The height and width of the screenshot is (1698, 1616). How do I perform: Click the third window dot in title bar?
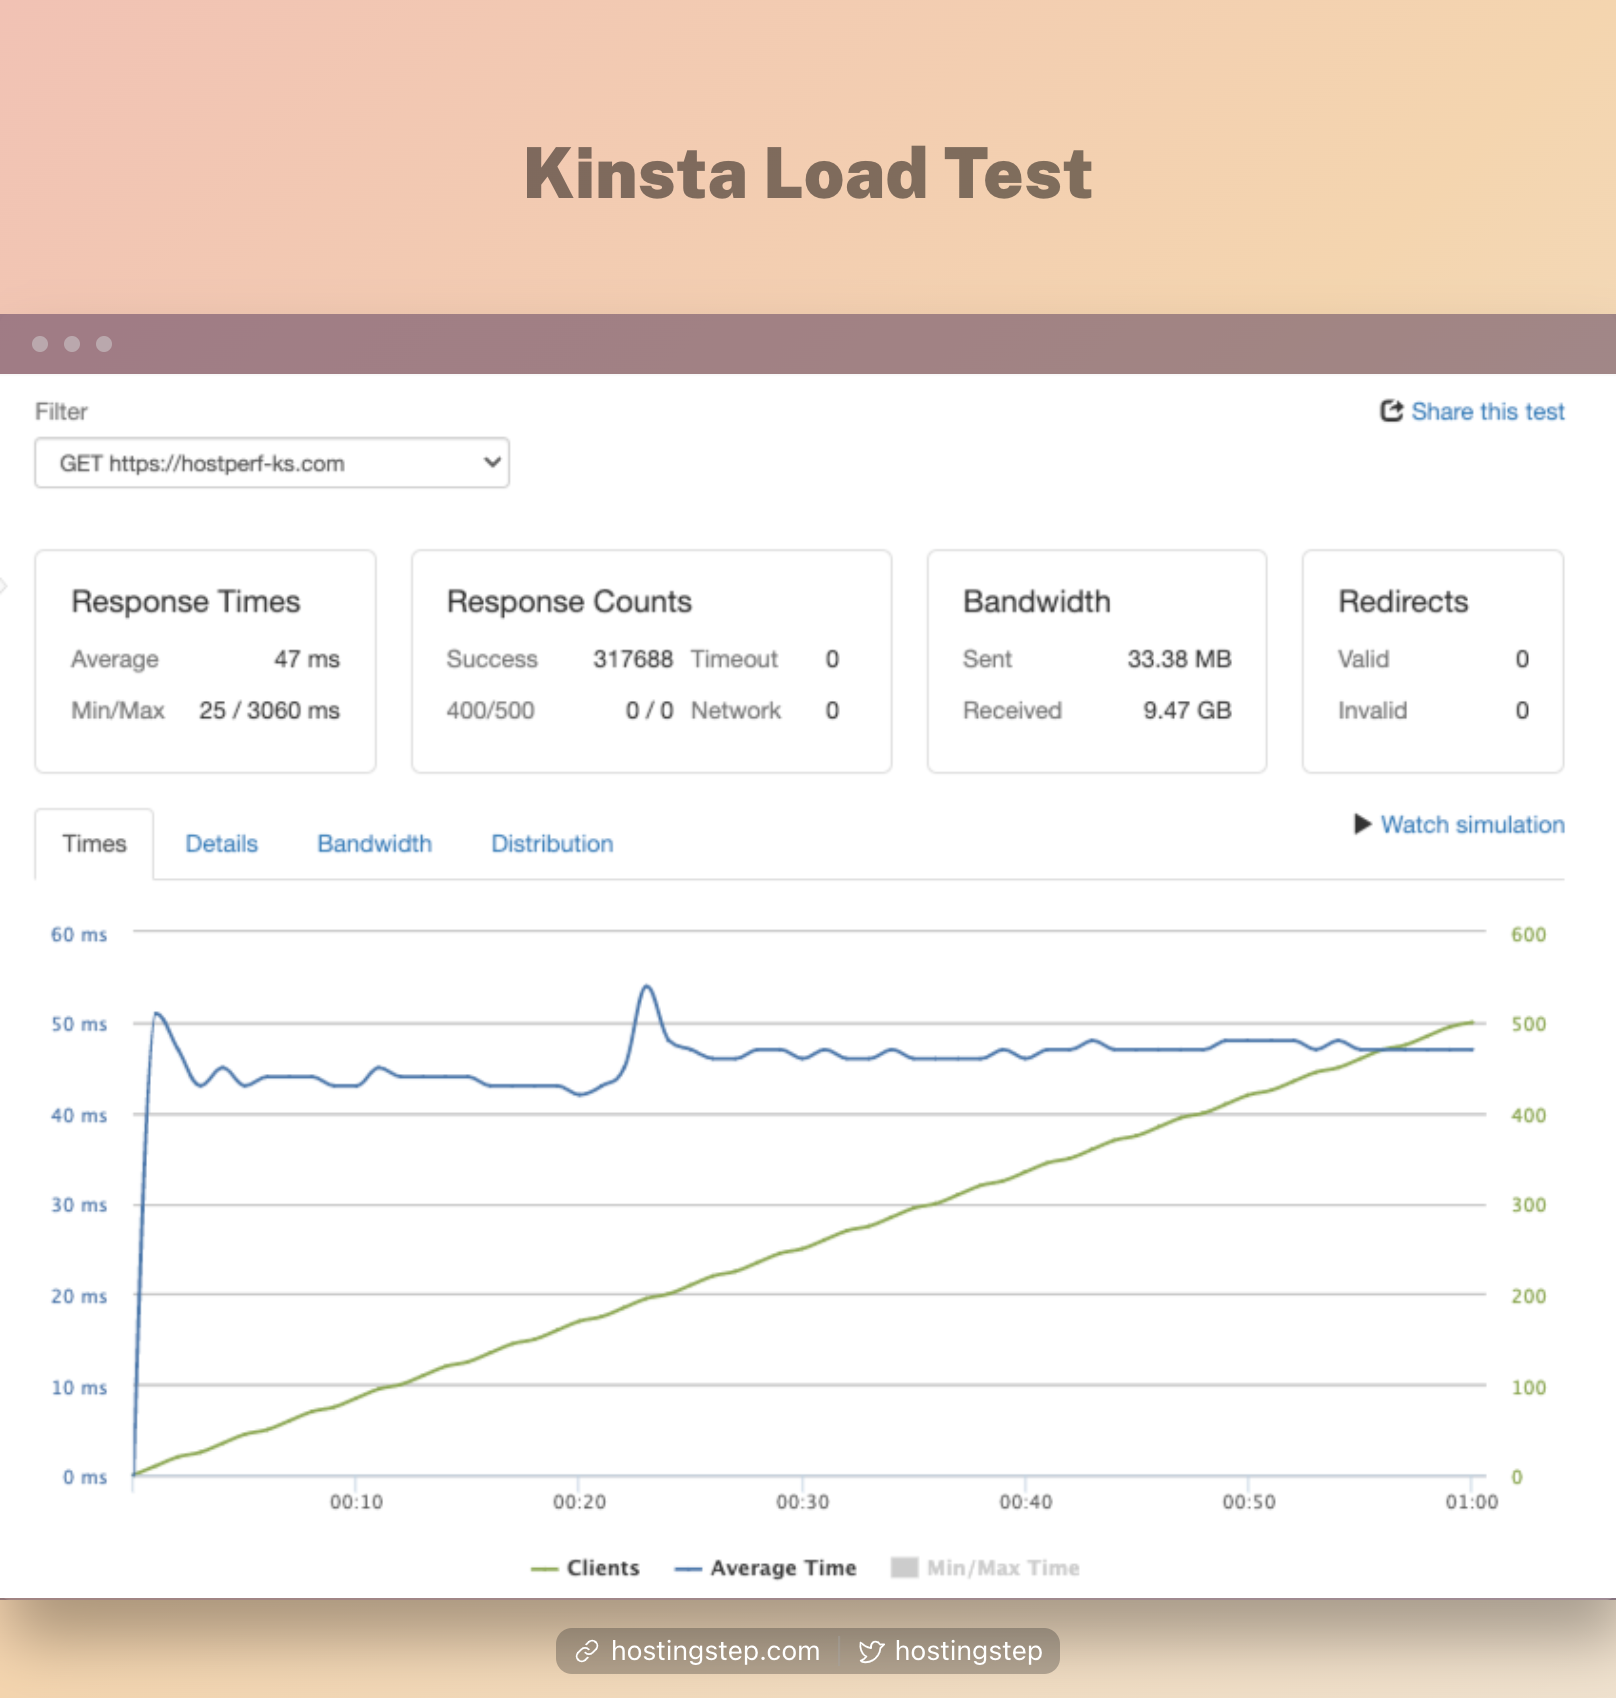click(104, 344)
